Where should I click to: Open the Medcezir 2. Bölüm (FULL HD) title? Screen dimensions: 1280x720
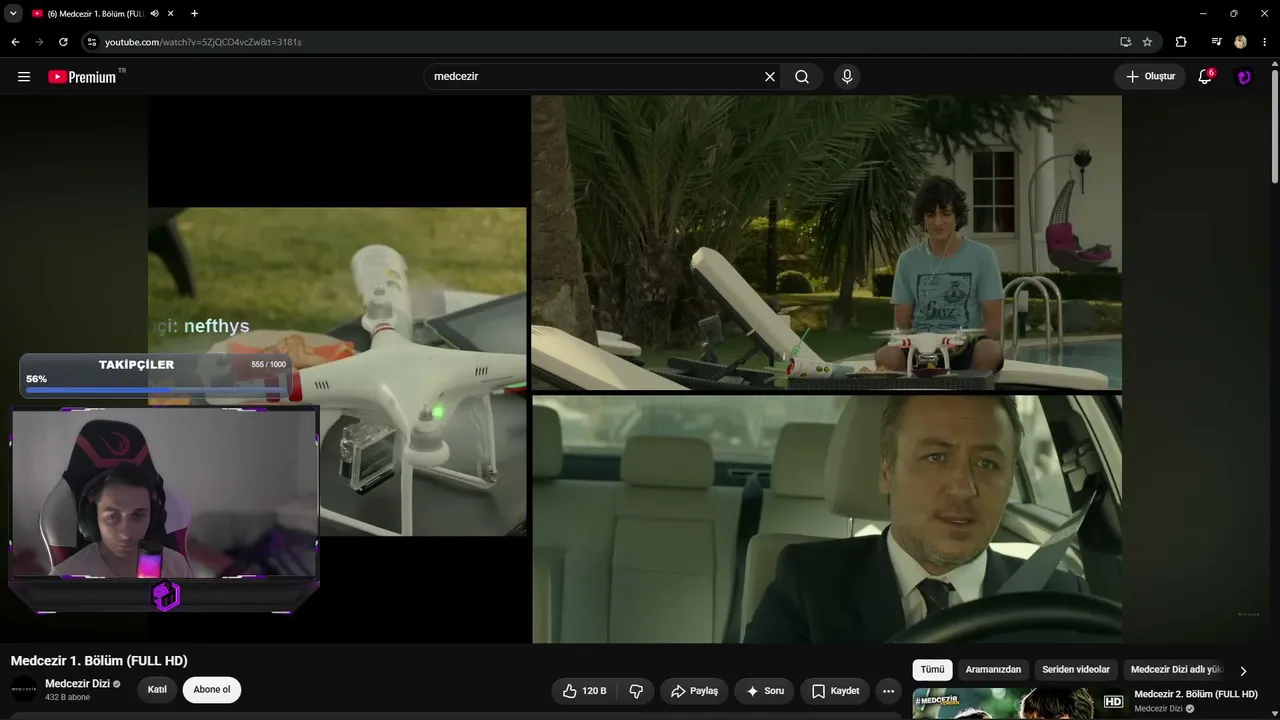(x=1196, y=694)
